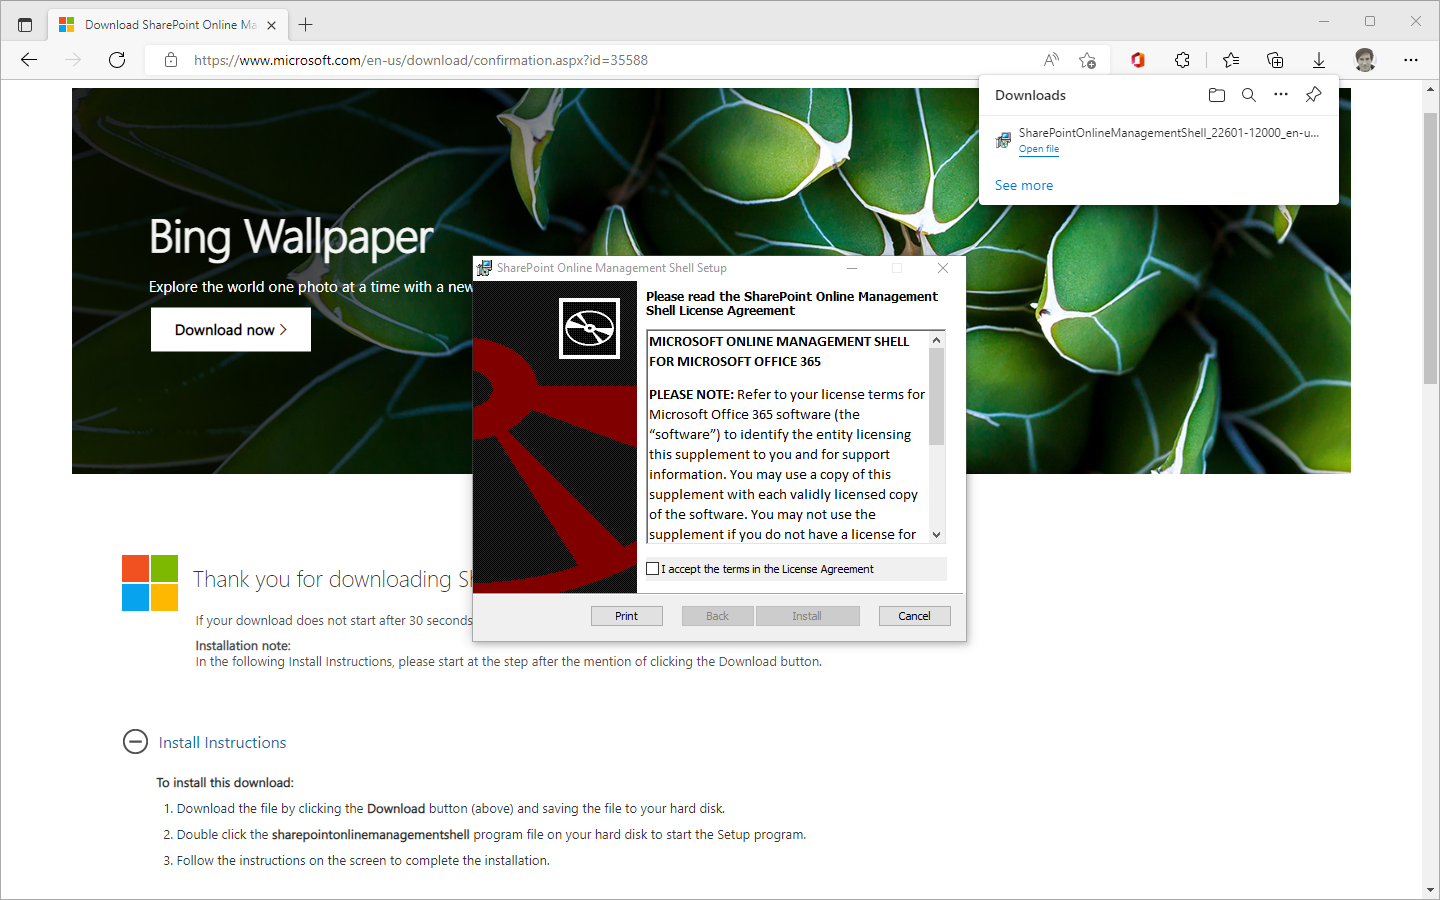1440x900 pixels.
Task: Minimize the Setup dialog window
Action: pos(852,268)
